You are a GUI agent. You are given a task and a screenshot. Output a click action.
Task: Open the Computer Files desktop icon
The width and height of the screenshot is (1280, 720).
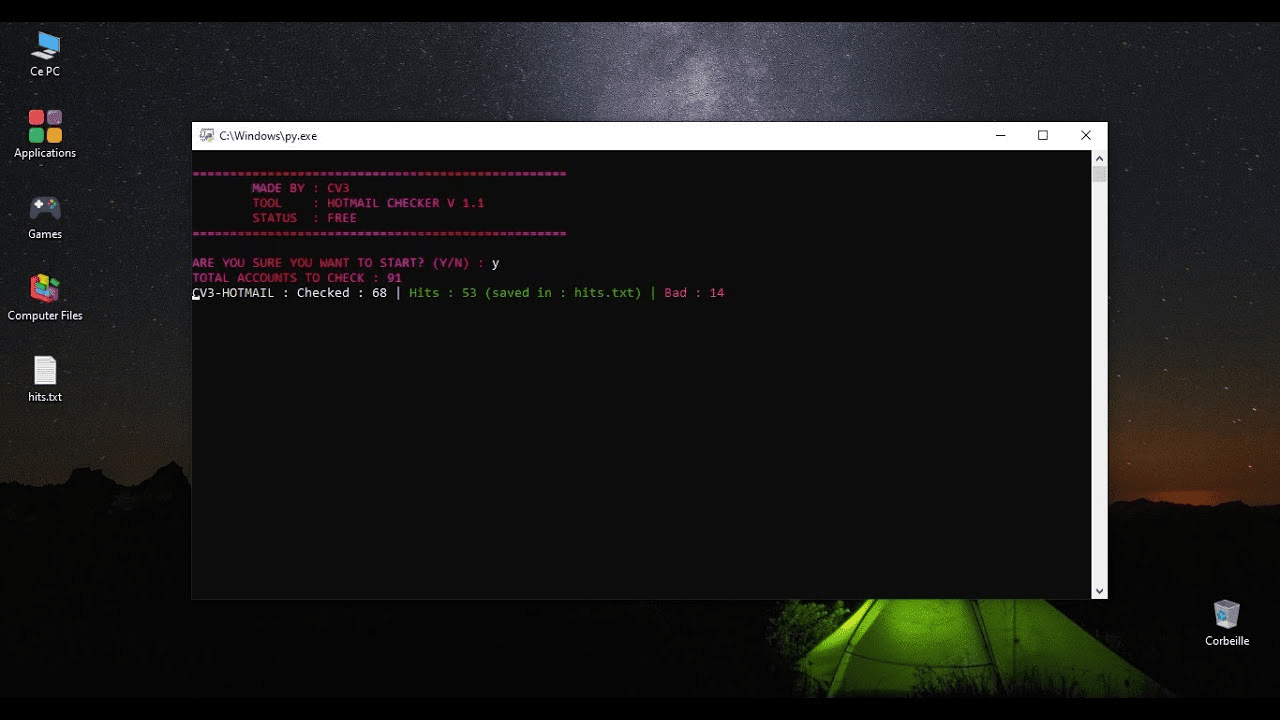pyautogui.click(x=45, y=297)
